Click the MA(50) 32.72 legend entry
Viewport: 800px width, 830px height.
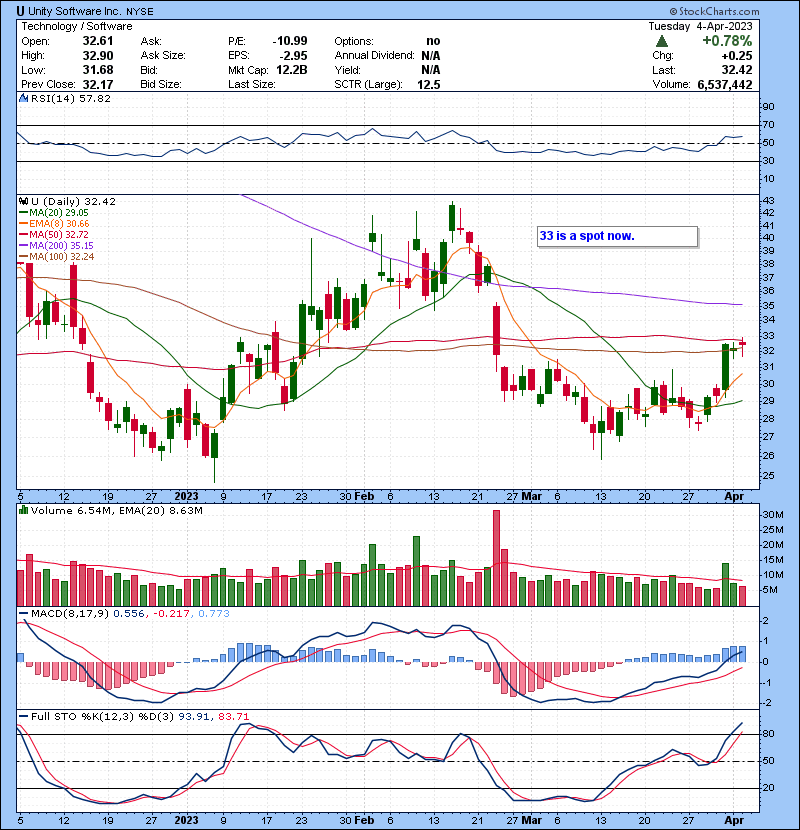tap(58, 234)
